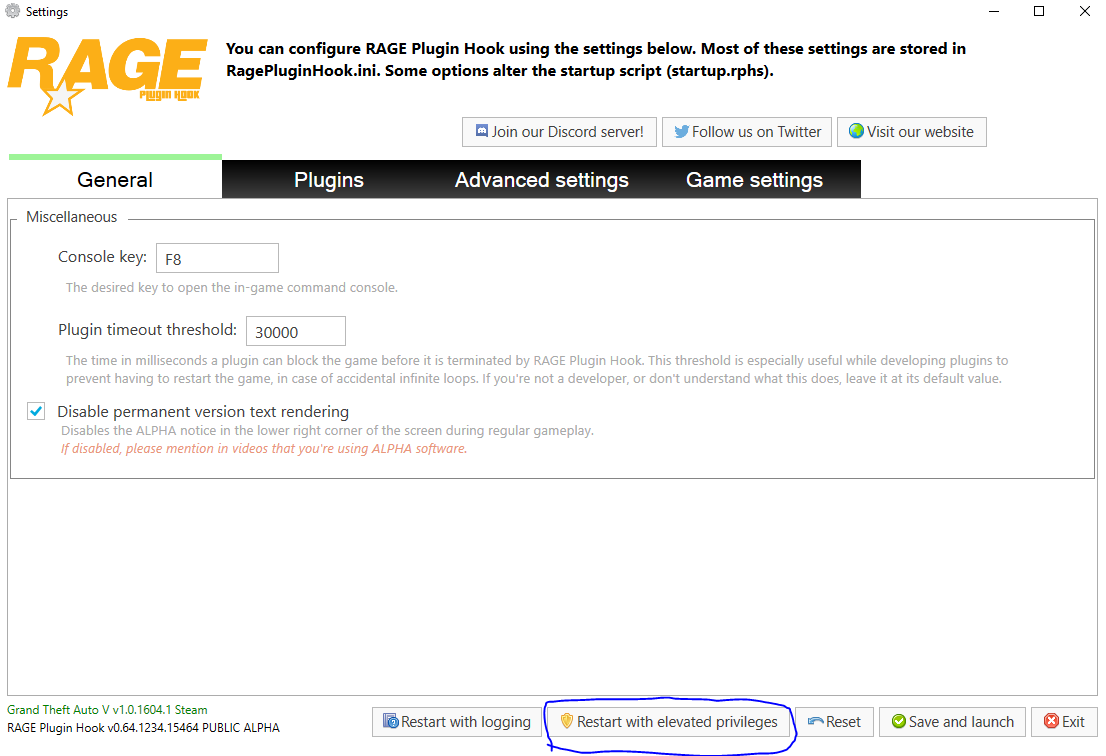Click the Exit button
This screenshot has height=756, width=1106.
1064,721
